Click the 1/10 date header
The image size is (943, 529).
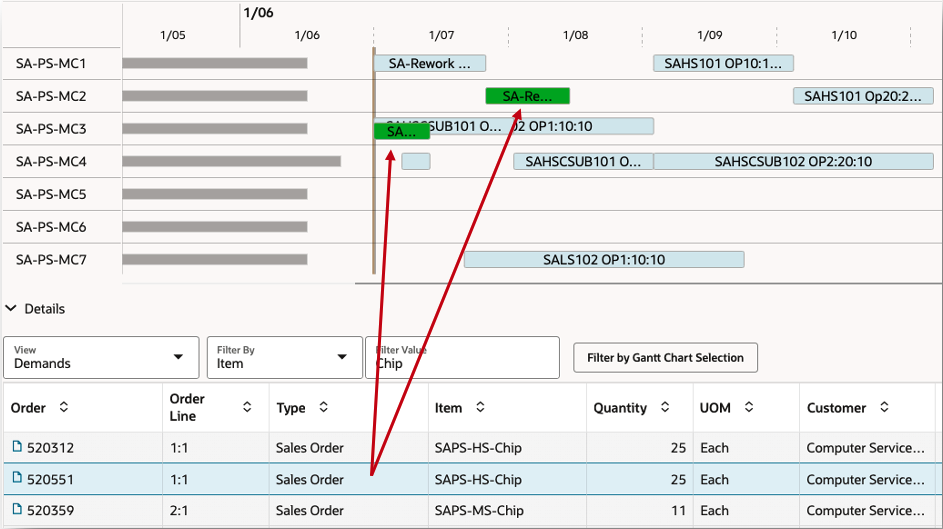pos(844,35)
